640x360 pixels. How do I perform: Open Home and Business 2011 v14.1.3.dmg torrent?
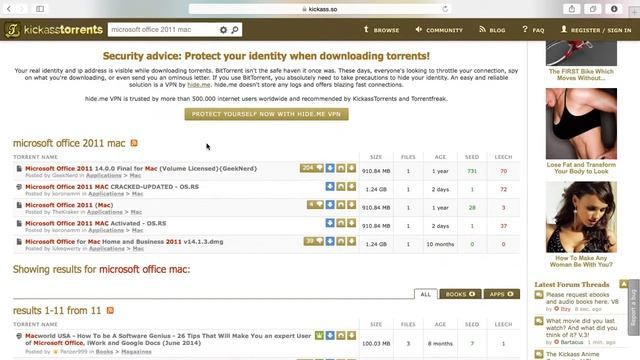tap(124, 242)
